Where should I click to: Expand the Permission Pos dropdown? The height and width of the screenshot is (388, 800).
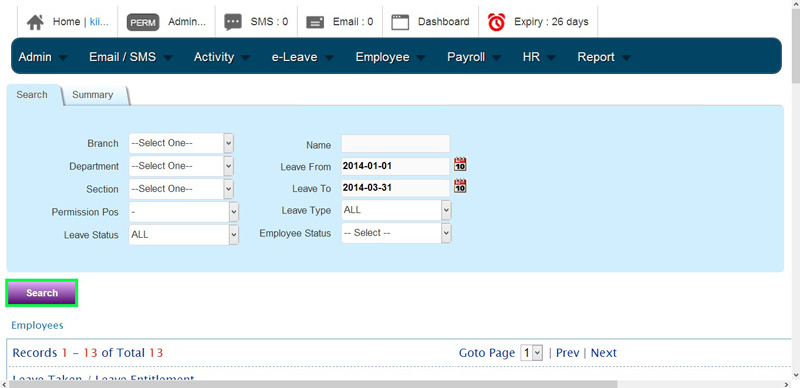184,212
